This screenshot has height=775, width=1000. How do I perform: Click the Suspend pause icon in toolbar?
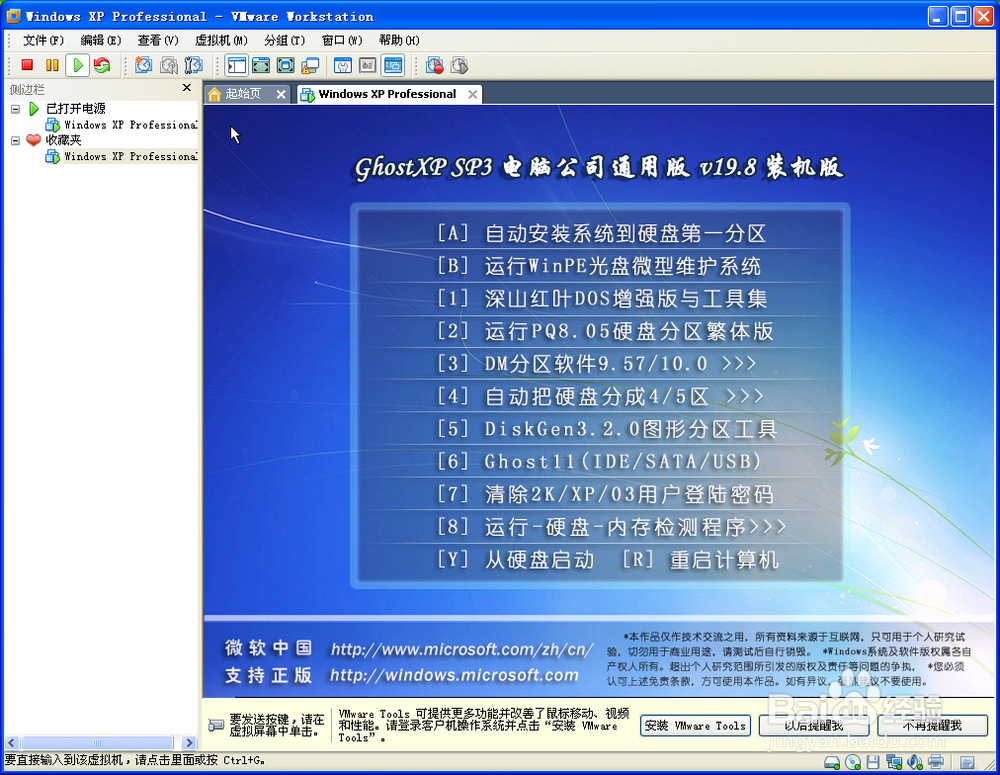click(x=52, y=65)
